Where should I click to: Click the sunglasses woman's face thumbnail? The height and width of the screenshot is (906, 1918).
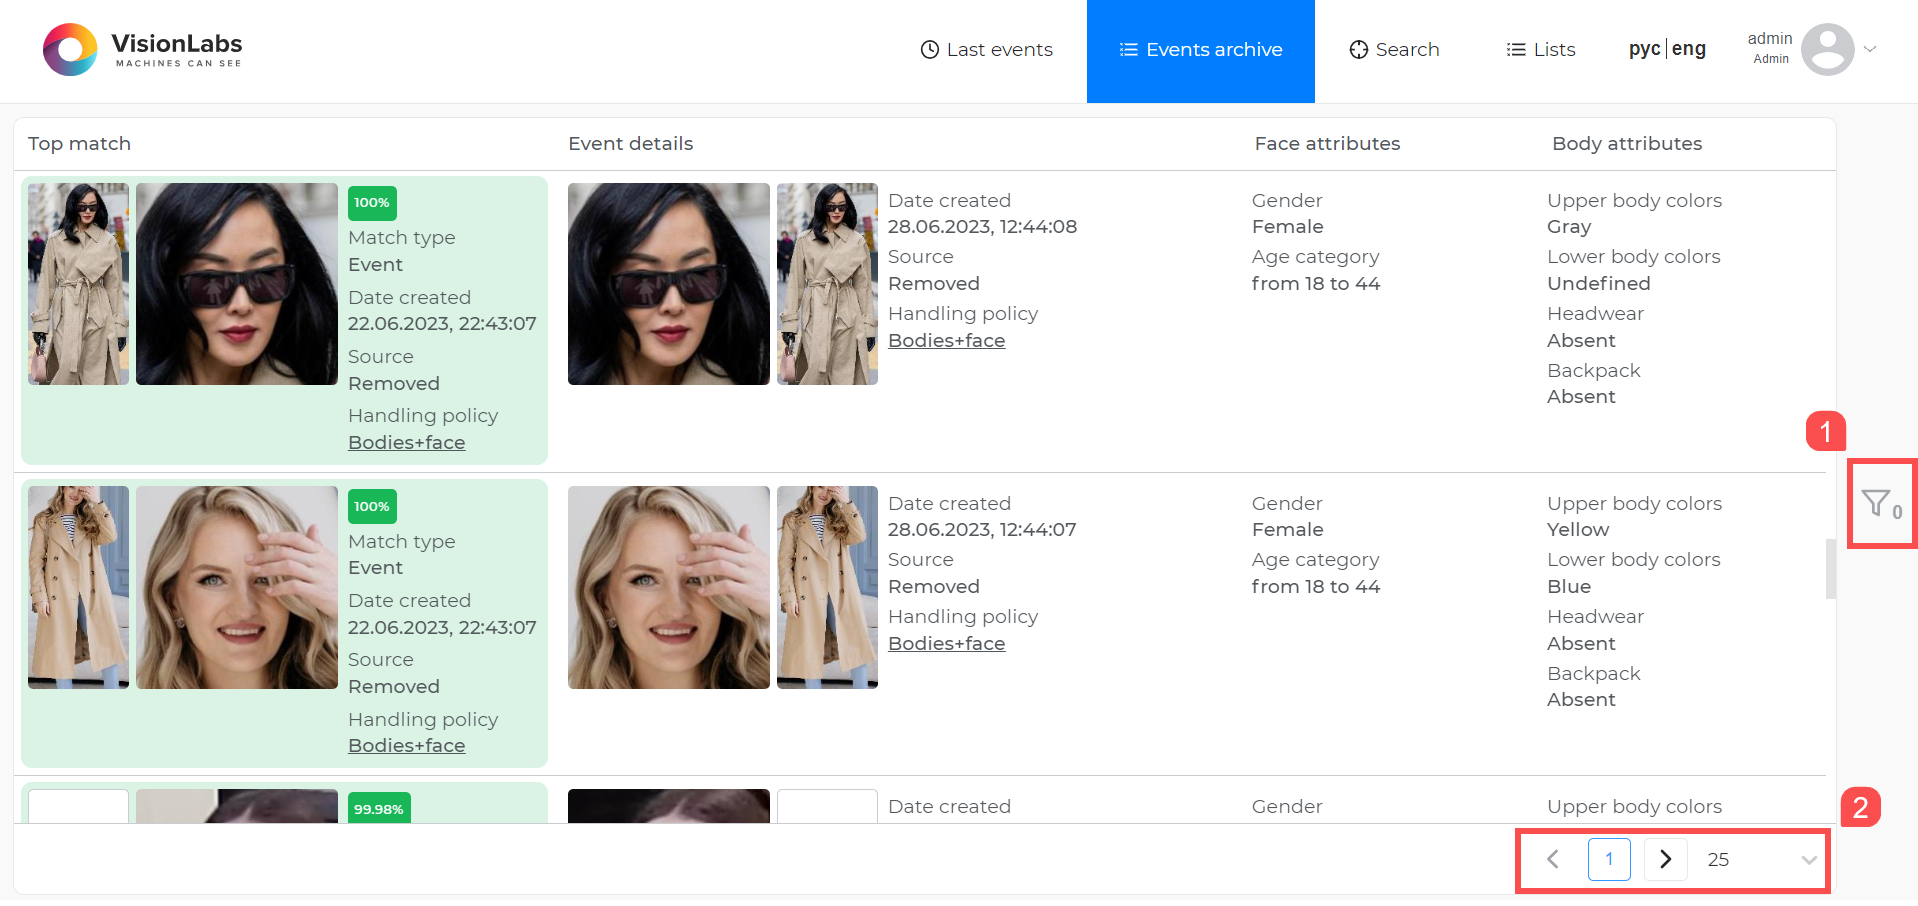click(x=668, y=283)
